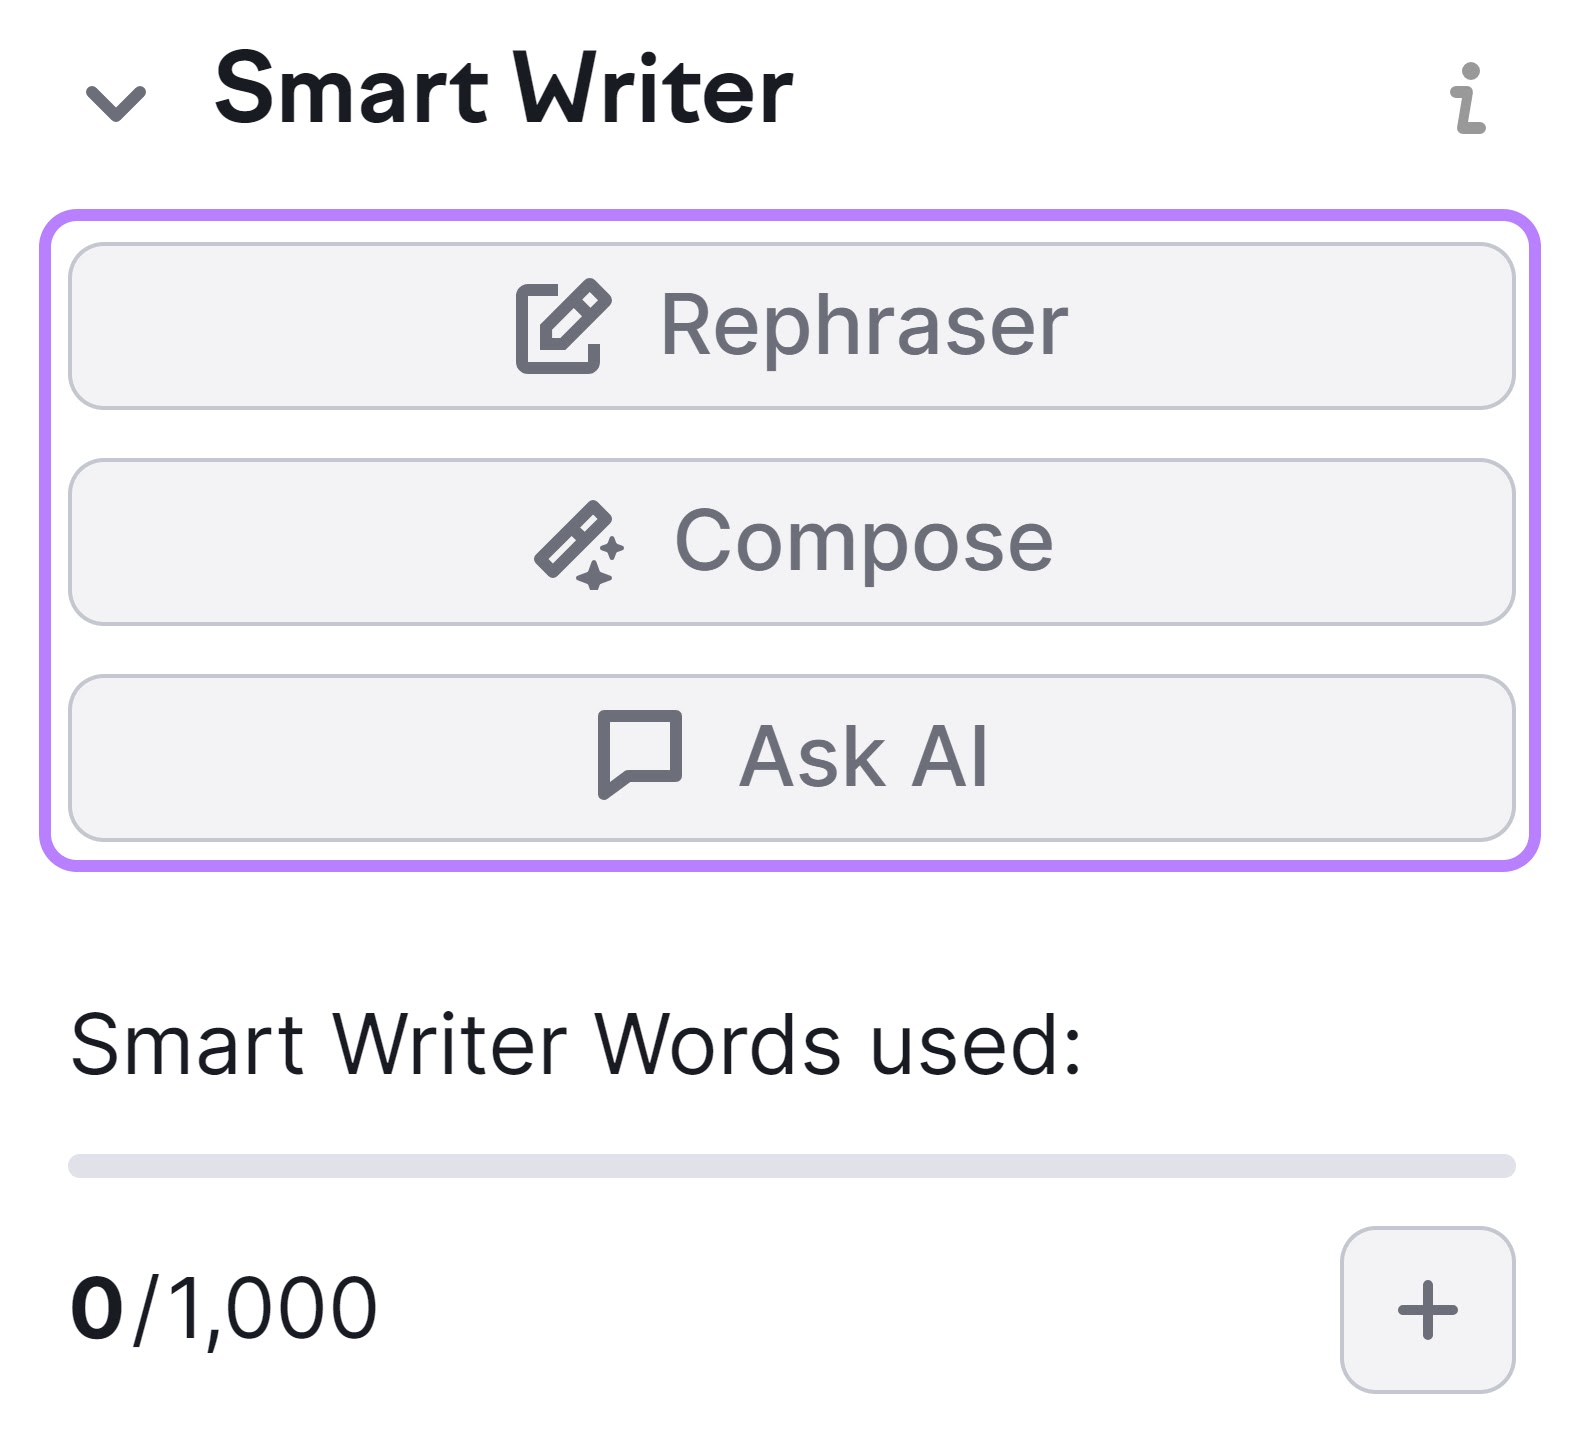
Task: Click the Compose magic wand icon
Action: [579, 544]
